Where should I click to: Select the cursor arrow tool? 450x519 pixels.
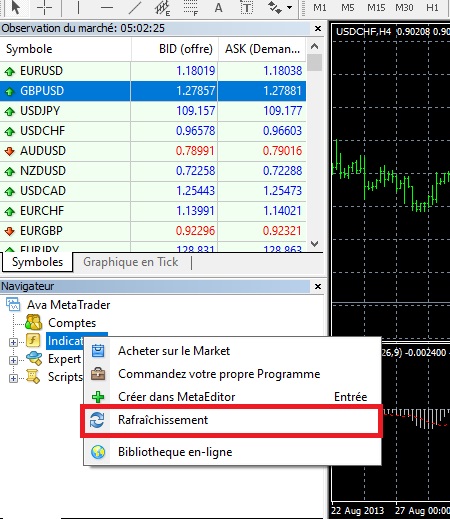(x=15, y=7)
